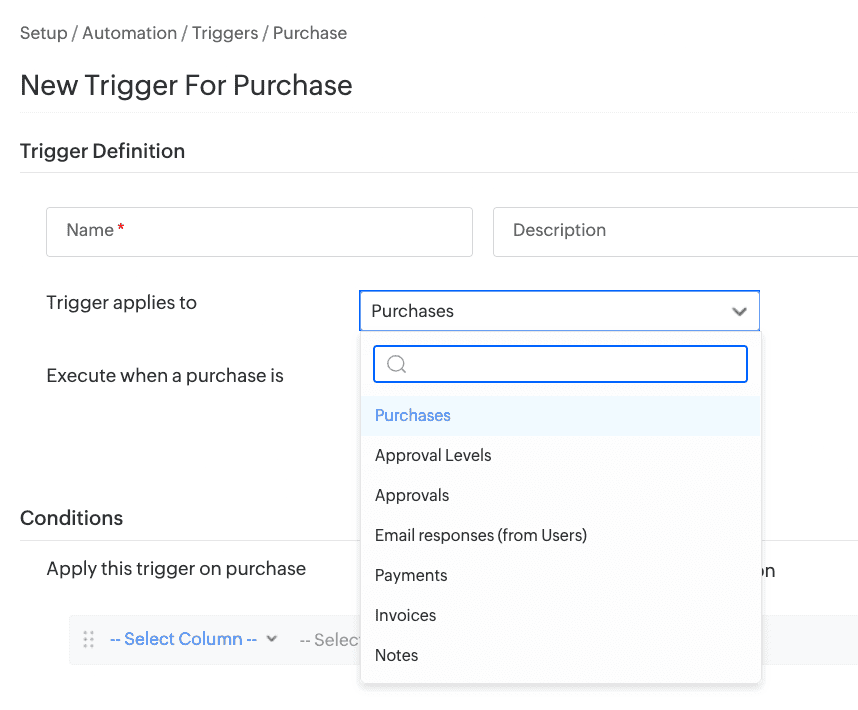This screenshot has width=858, height=710.
Task: Go to Setup in breadcrumb
Action: pos(43,33)
